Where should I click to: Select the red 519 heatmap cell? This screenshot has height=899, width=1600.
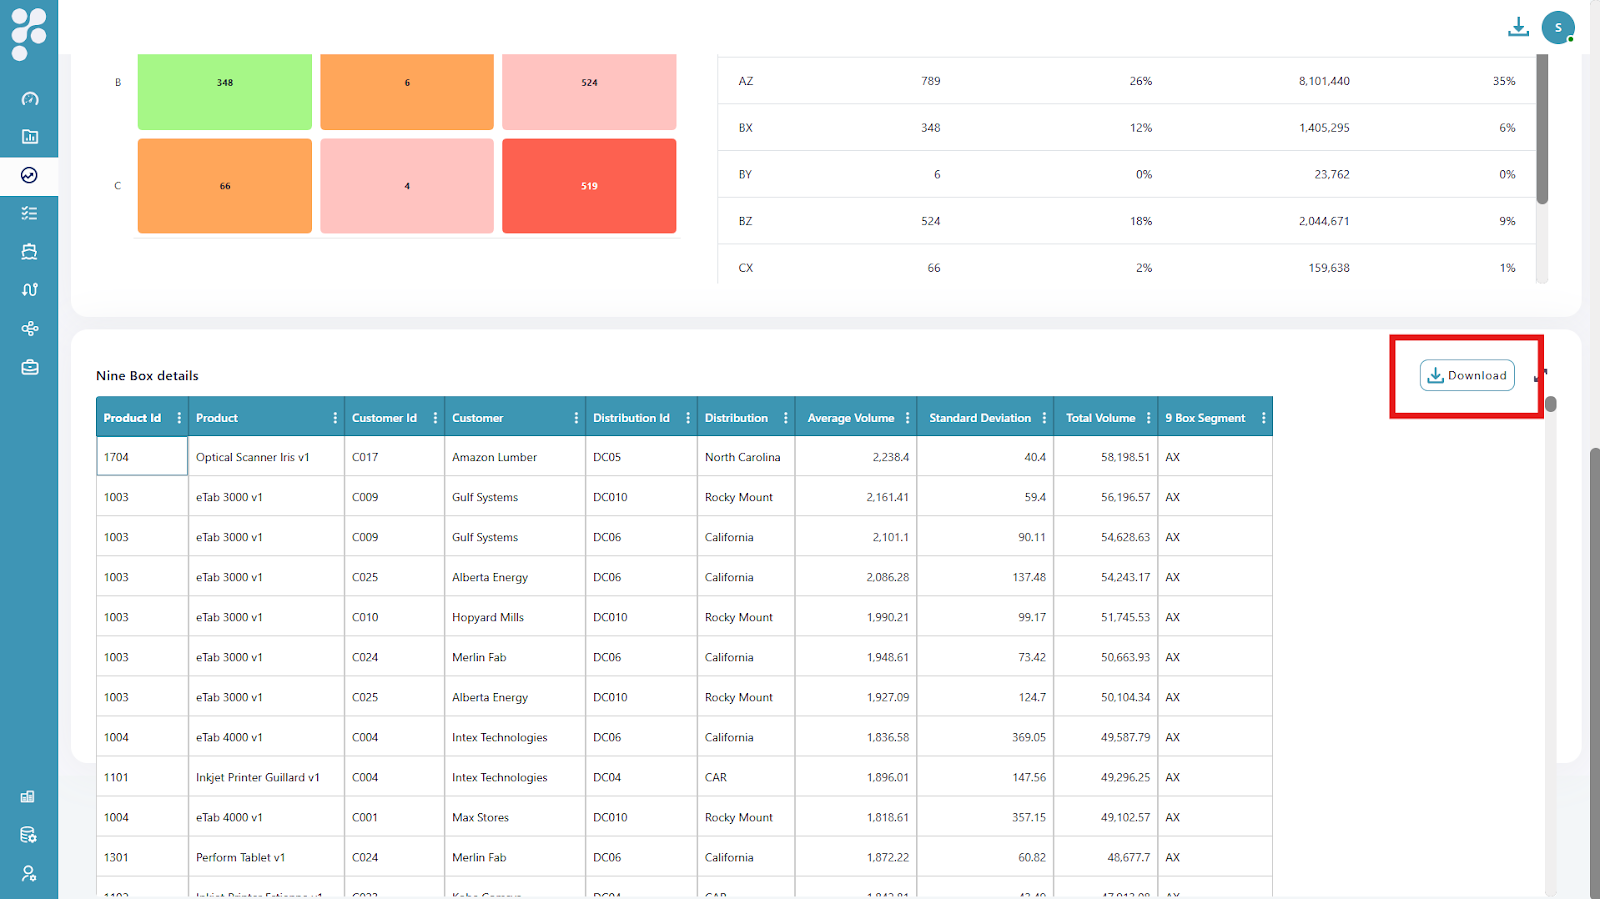[589, 186]
